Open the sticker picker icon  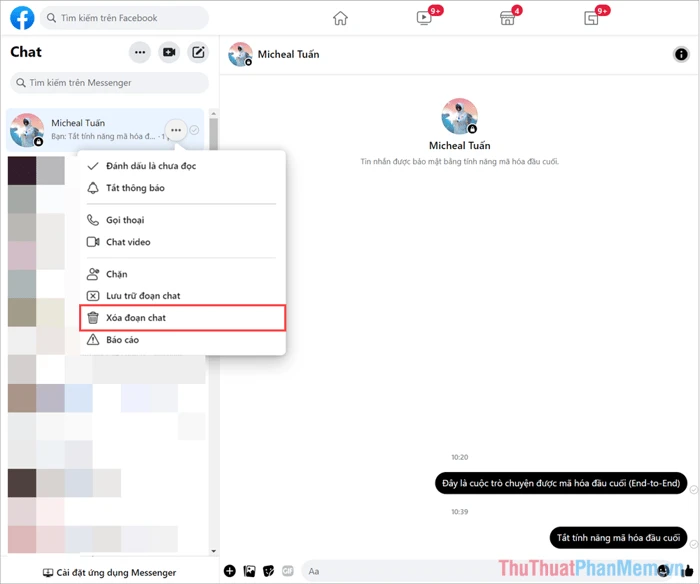[268, 571]
